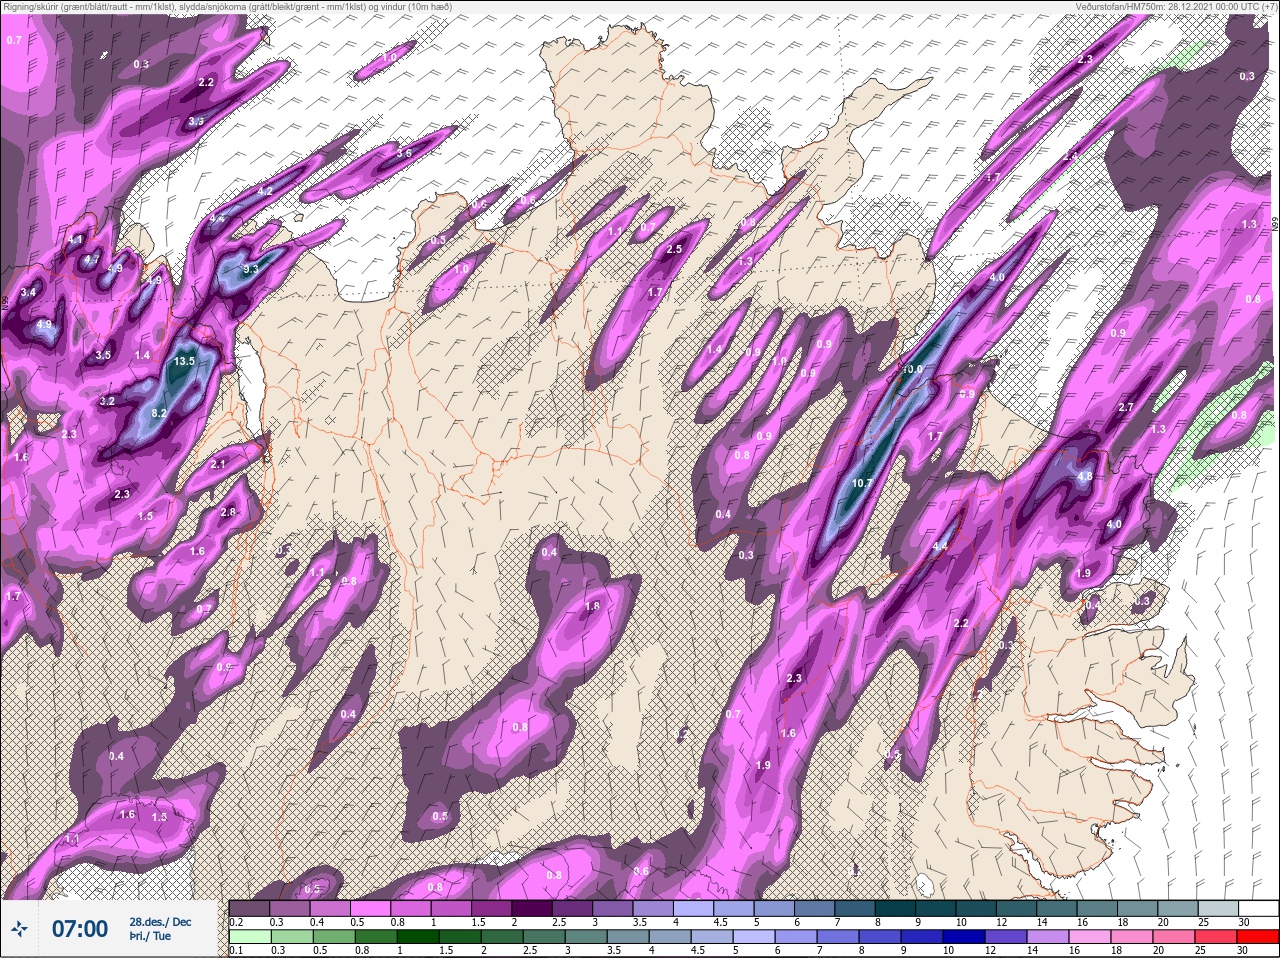1280x958 pixels.
Task: Click snow legend swatch between 0.2 and 0.3
Action: click(x=249, y=908)
